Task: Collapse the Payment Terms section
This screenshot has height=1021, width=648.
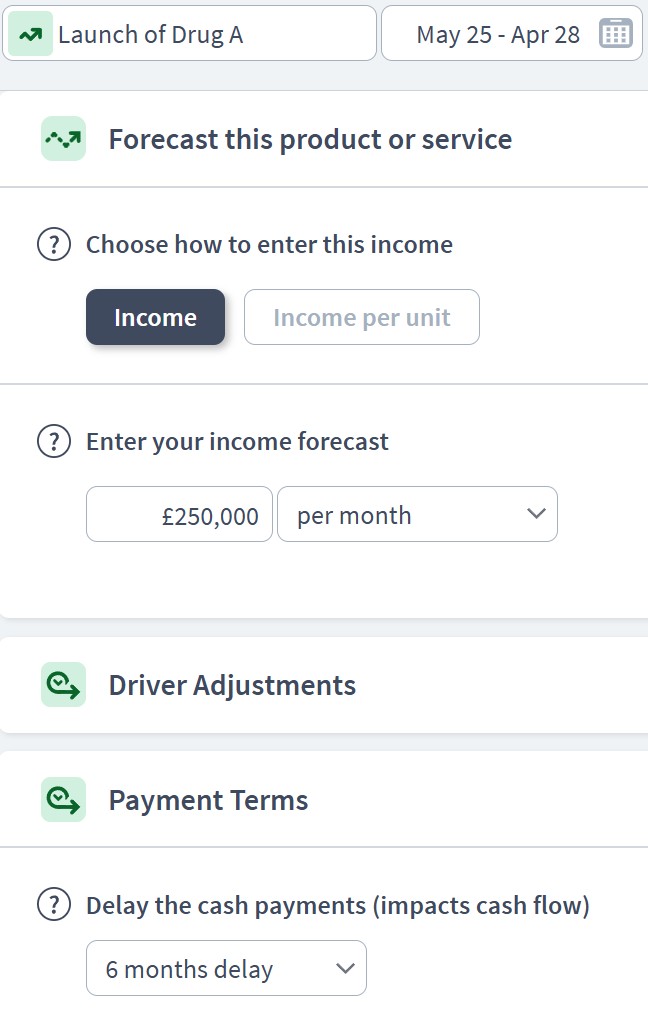Action: coord(324,800)
